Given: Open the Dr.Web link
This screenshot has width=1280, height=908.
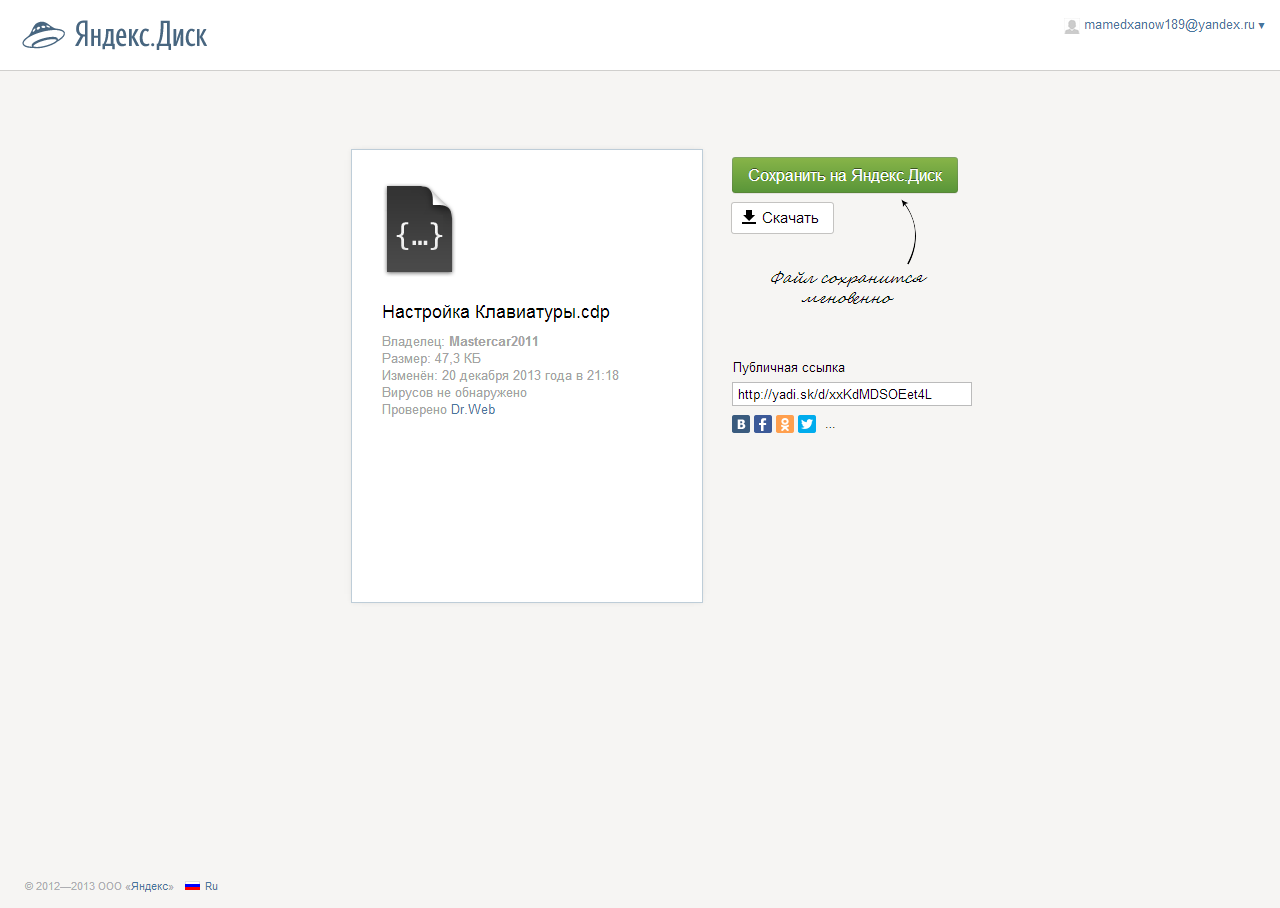Looking at the screenshot, I should [x=473, y=410].
